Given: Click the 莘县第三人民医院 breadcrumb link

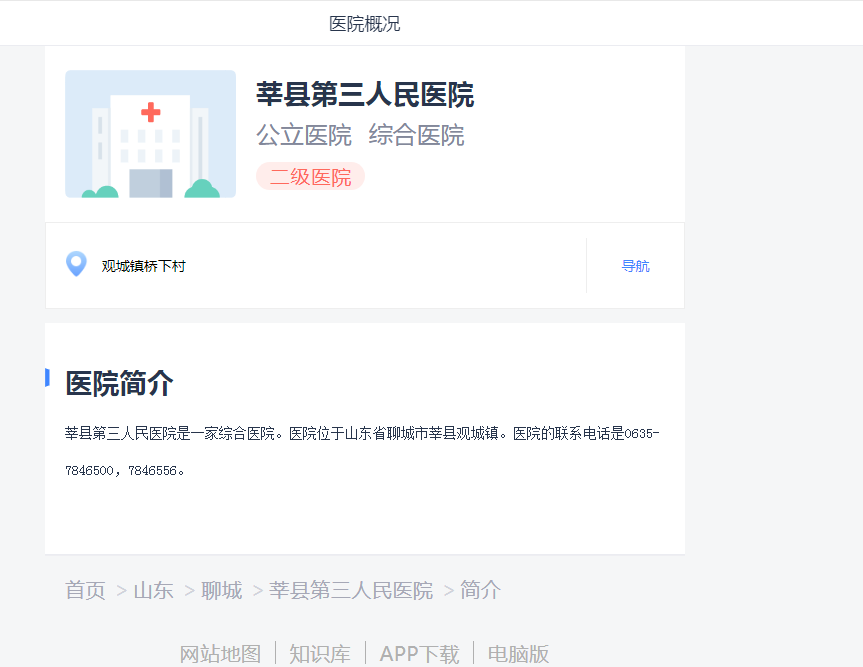Looking at the screenshot, I should point(351,591).
